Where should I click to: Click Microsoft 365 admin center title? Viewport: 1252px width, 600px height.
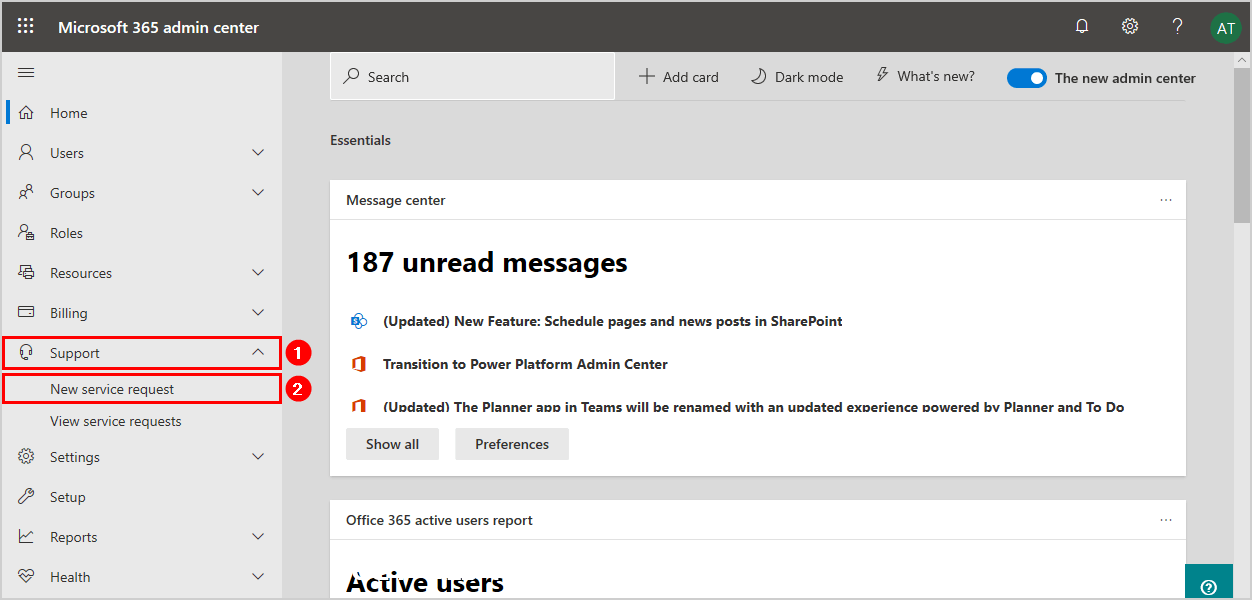click(x=158, y=27)
